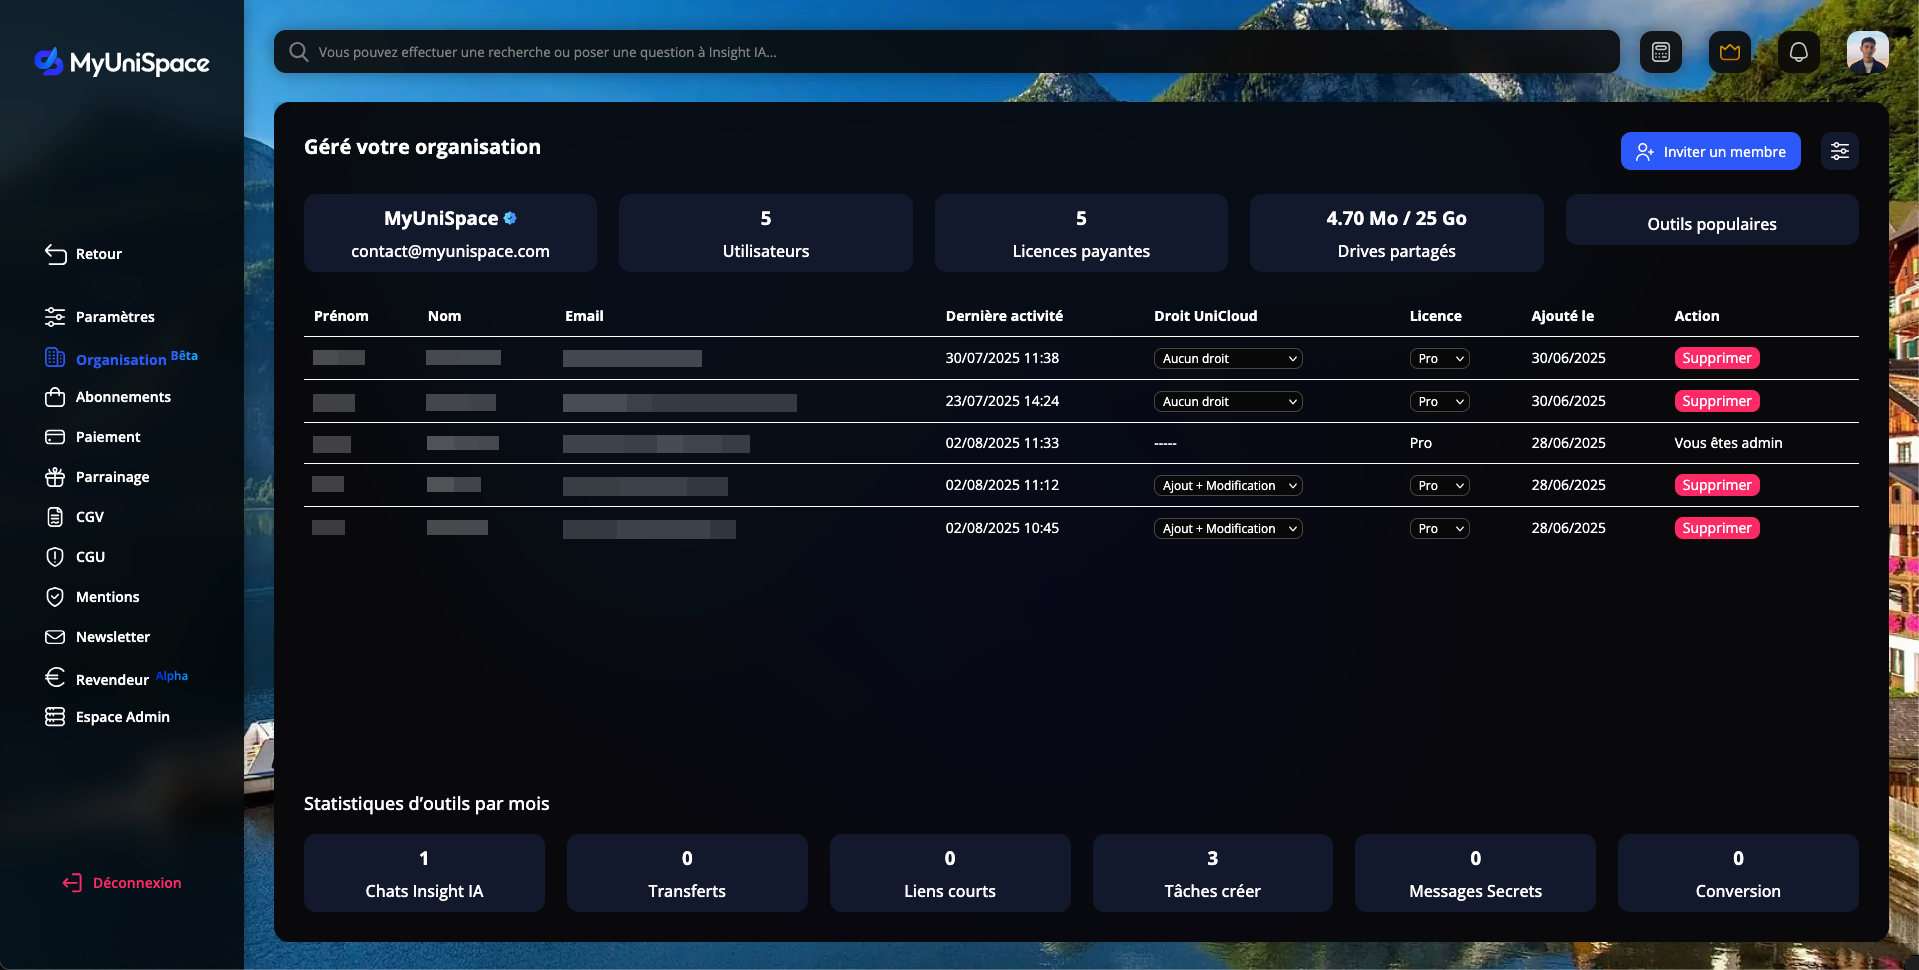Expand first row 'Aucun droit' UniCloud dropdown
This screenshot has width=1919, height=970.
(x=1228, y=358)
